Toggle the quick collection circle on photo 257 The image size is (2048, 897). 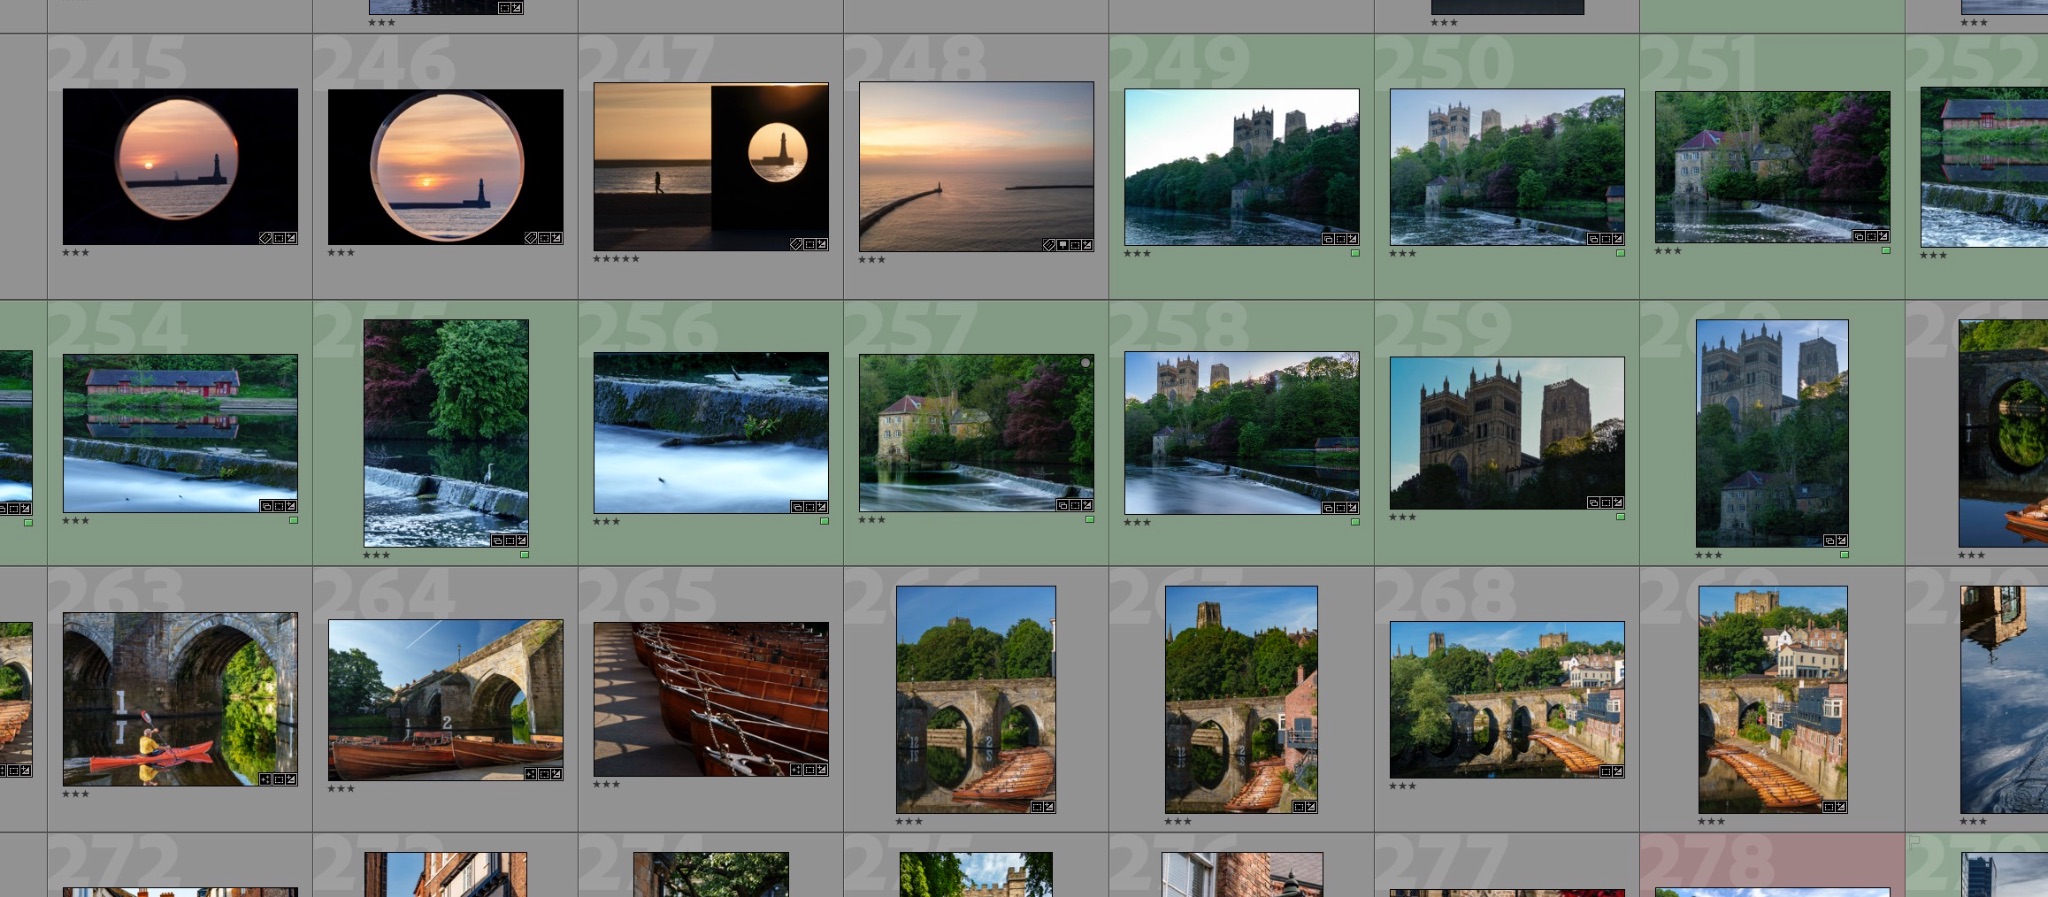[1085, 363]
